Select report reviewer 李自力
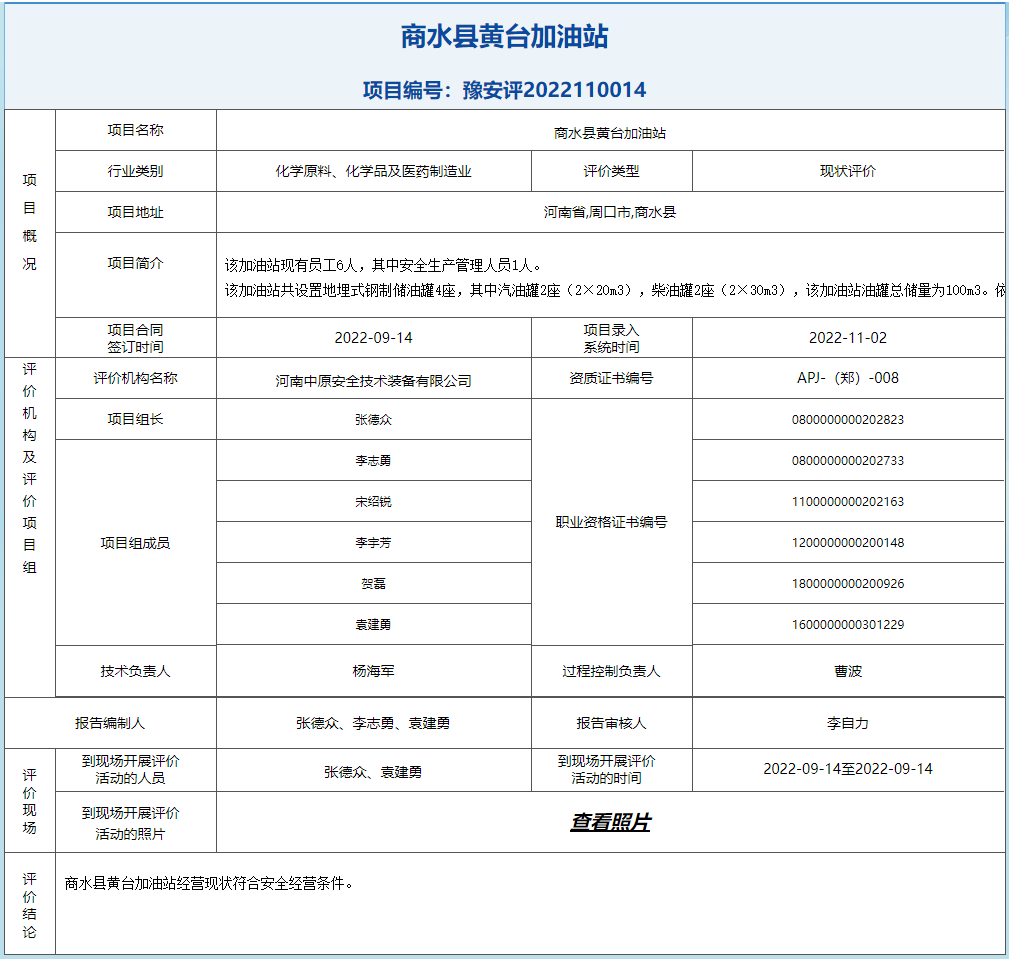This screenshot has width=1009, height=959. [x=849, y=721]
